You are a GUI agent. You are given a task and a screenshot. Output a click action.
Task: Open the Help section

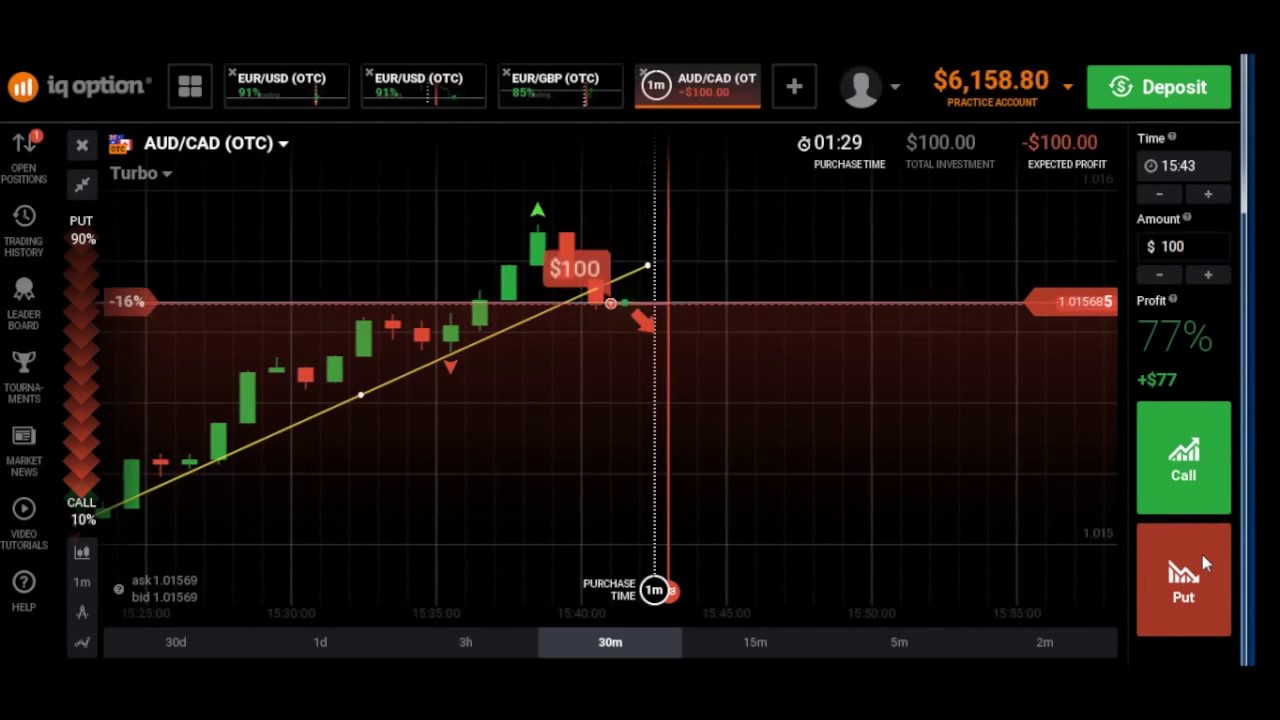tap(24, 590)
